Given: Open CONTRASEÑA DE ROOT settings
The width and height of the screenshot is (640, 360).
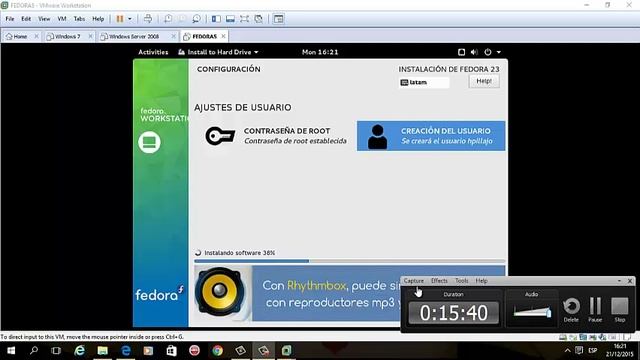Looking at the screenshot, I should click(275, 136).
